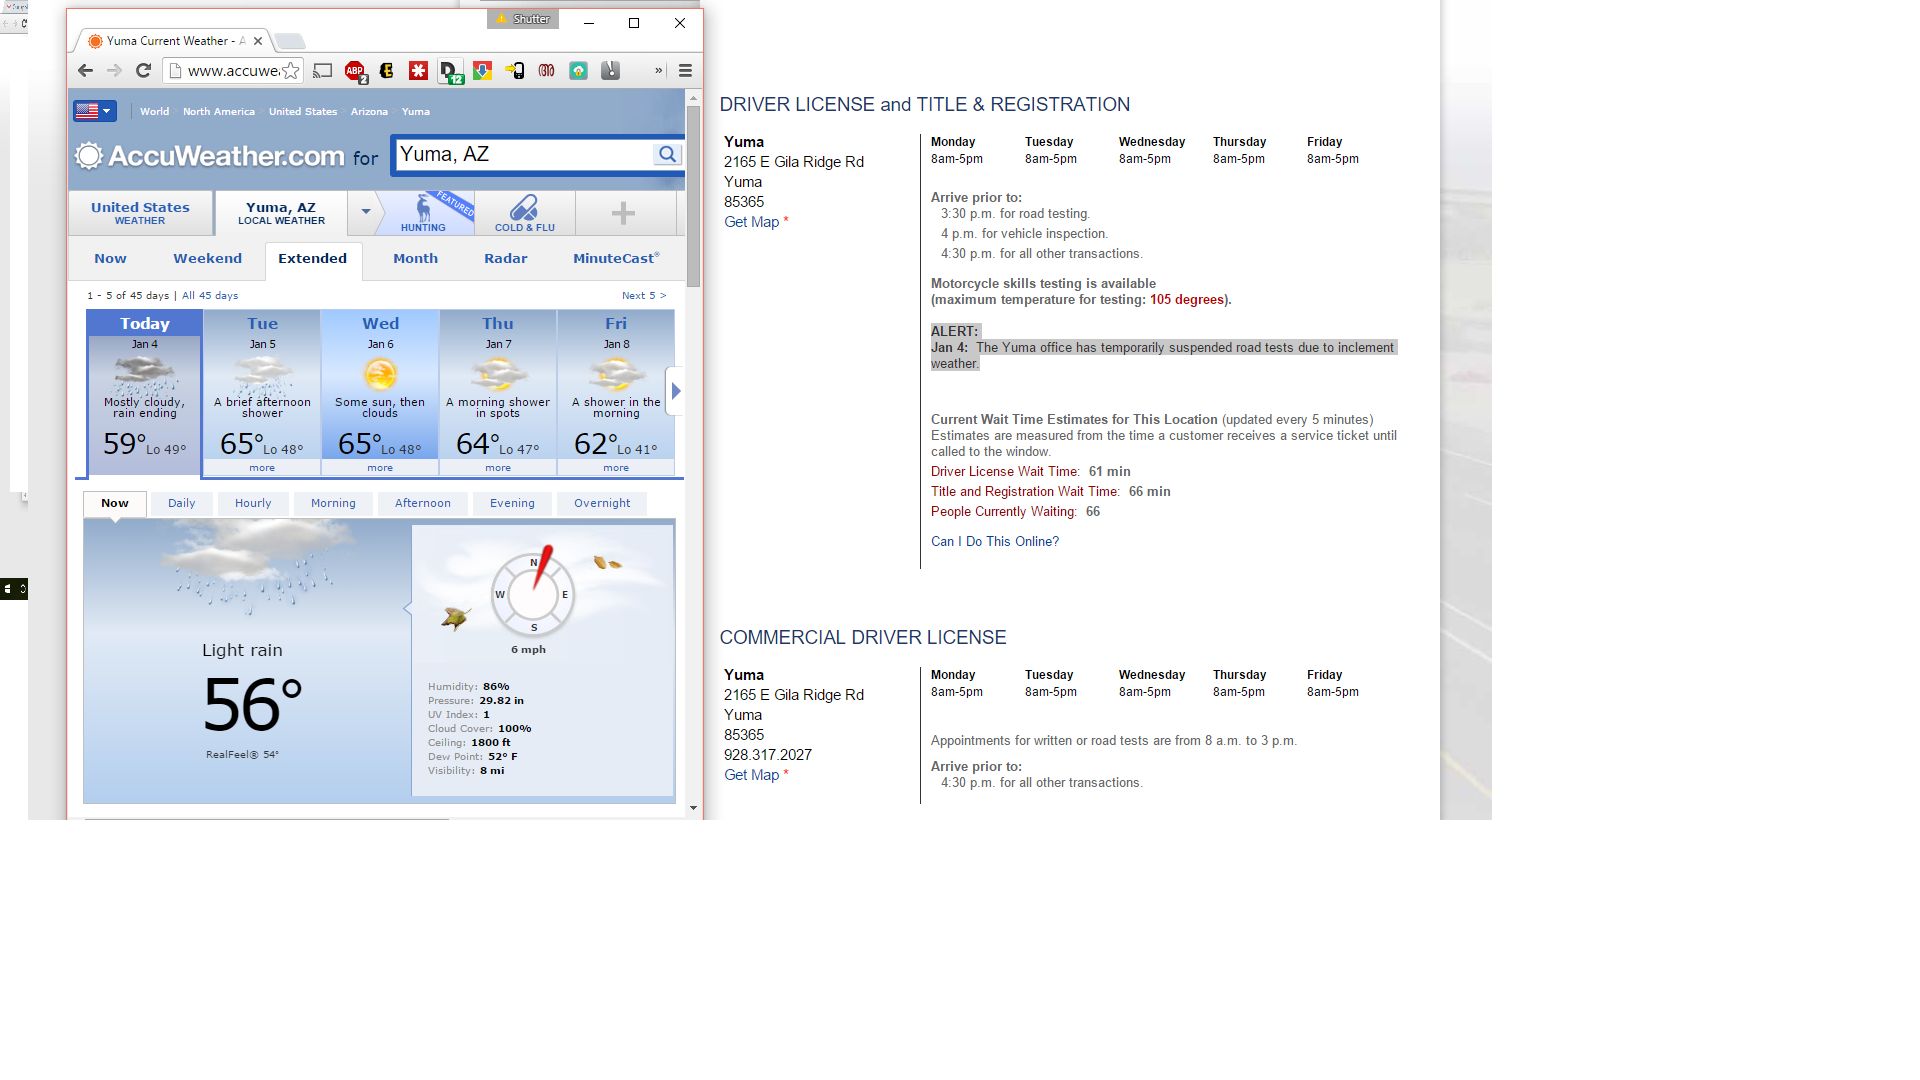Expand the country flag dropdown
Screen dimensions: 1920x1080
pyautogui.click(x=95, y=111)
